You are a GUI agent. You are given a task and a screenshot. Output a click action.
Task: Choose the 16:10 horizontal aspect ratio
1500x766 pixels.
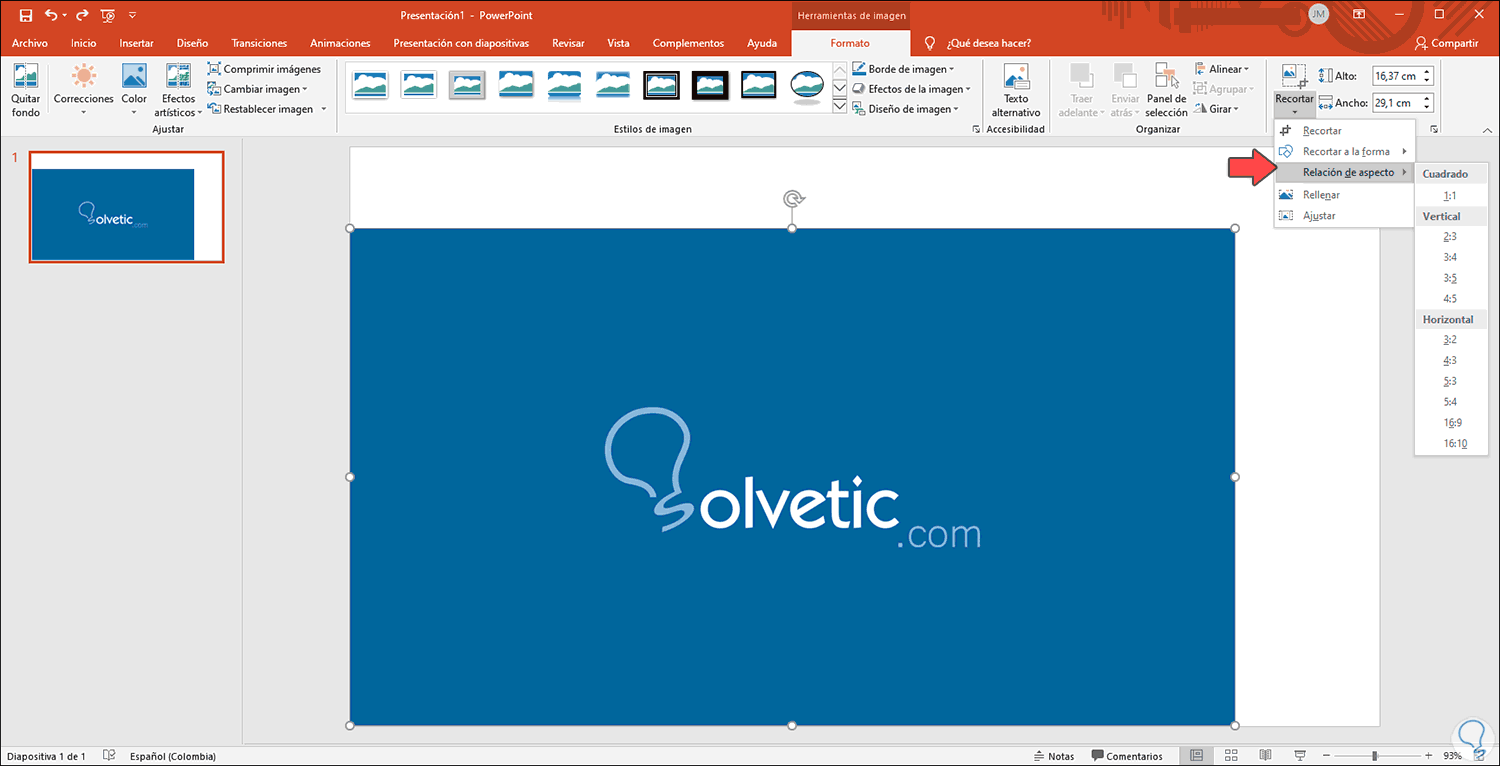coord(1455,443)
